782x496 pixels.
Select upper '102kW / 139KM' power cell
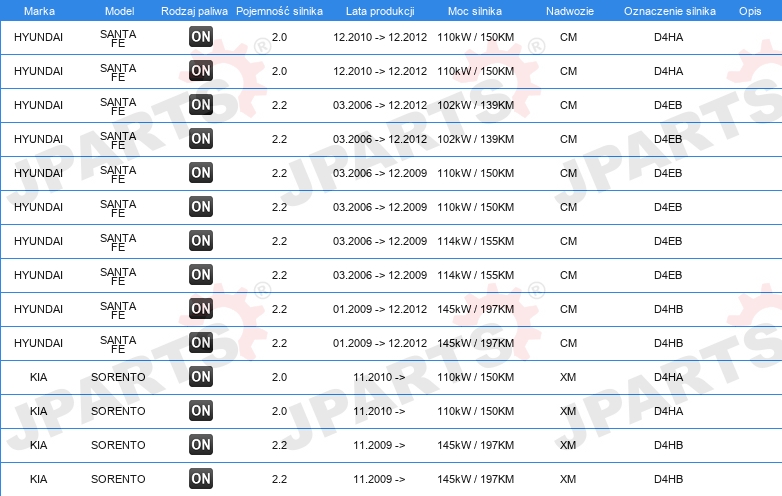click(475, 105)
